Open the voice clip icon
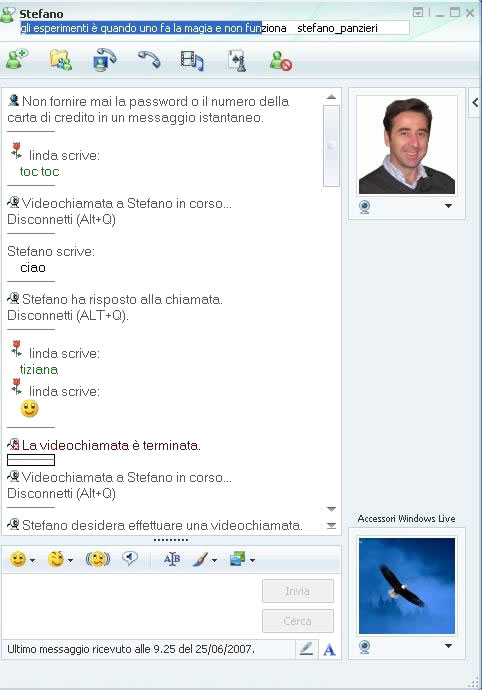Image resolution: width=482 pixels, height=690 pixels. click(x=130, y=558)
